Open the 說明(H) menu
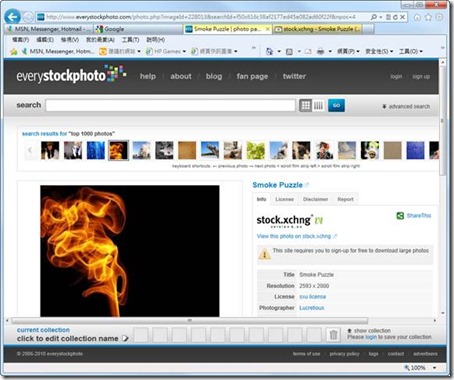Screen dimensions: 454x380 click(155, 40)
